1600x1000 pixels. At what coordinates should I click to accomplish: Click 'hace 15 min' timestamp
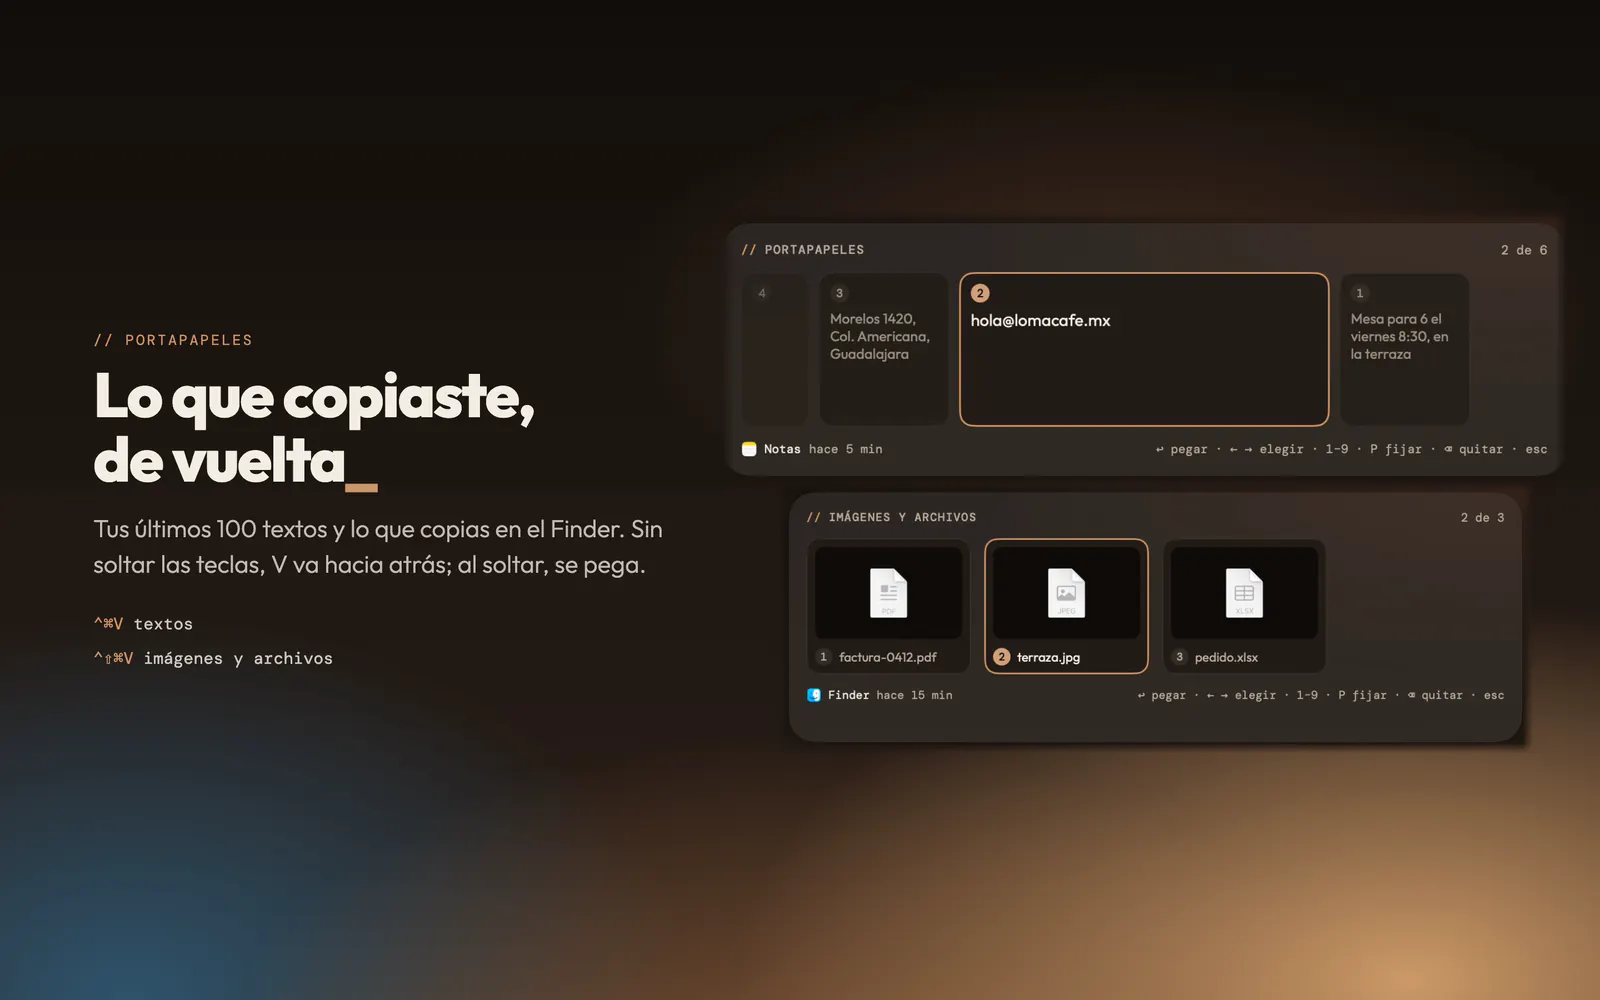[914, 695]
